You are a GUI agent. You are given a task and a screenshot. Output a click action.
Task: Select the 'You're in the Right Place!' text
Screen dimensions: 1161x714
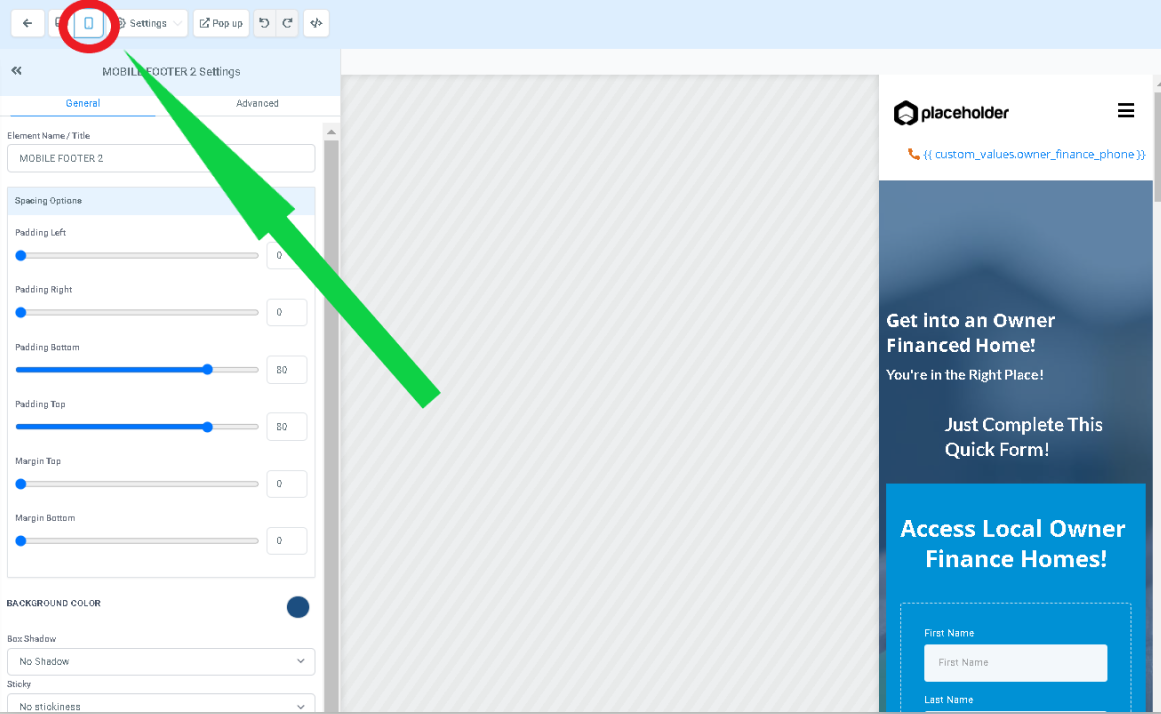pos(965,375)
